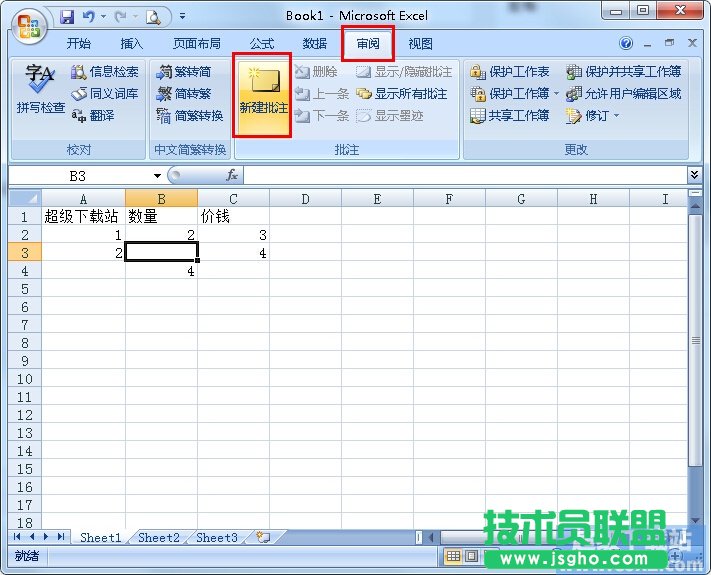711x575 pixels.
Task: Undo the last action
Action: [x=88, y=17]
